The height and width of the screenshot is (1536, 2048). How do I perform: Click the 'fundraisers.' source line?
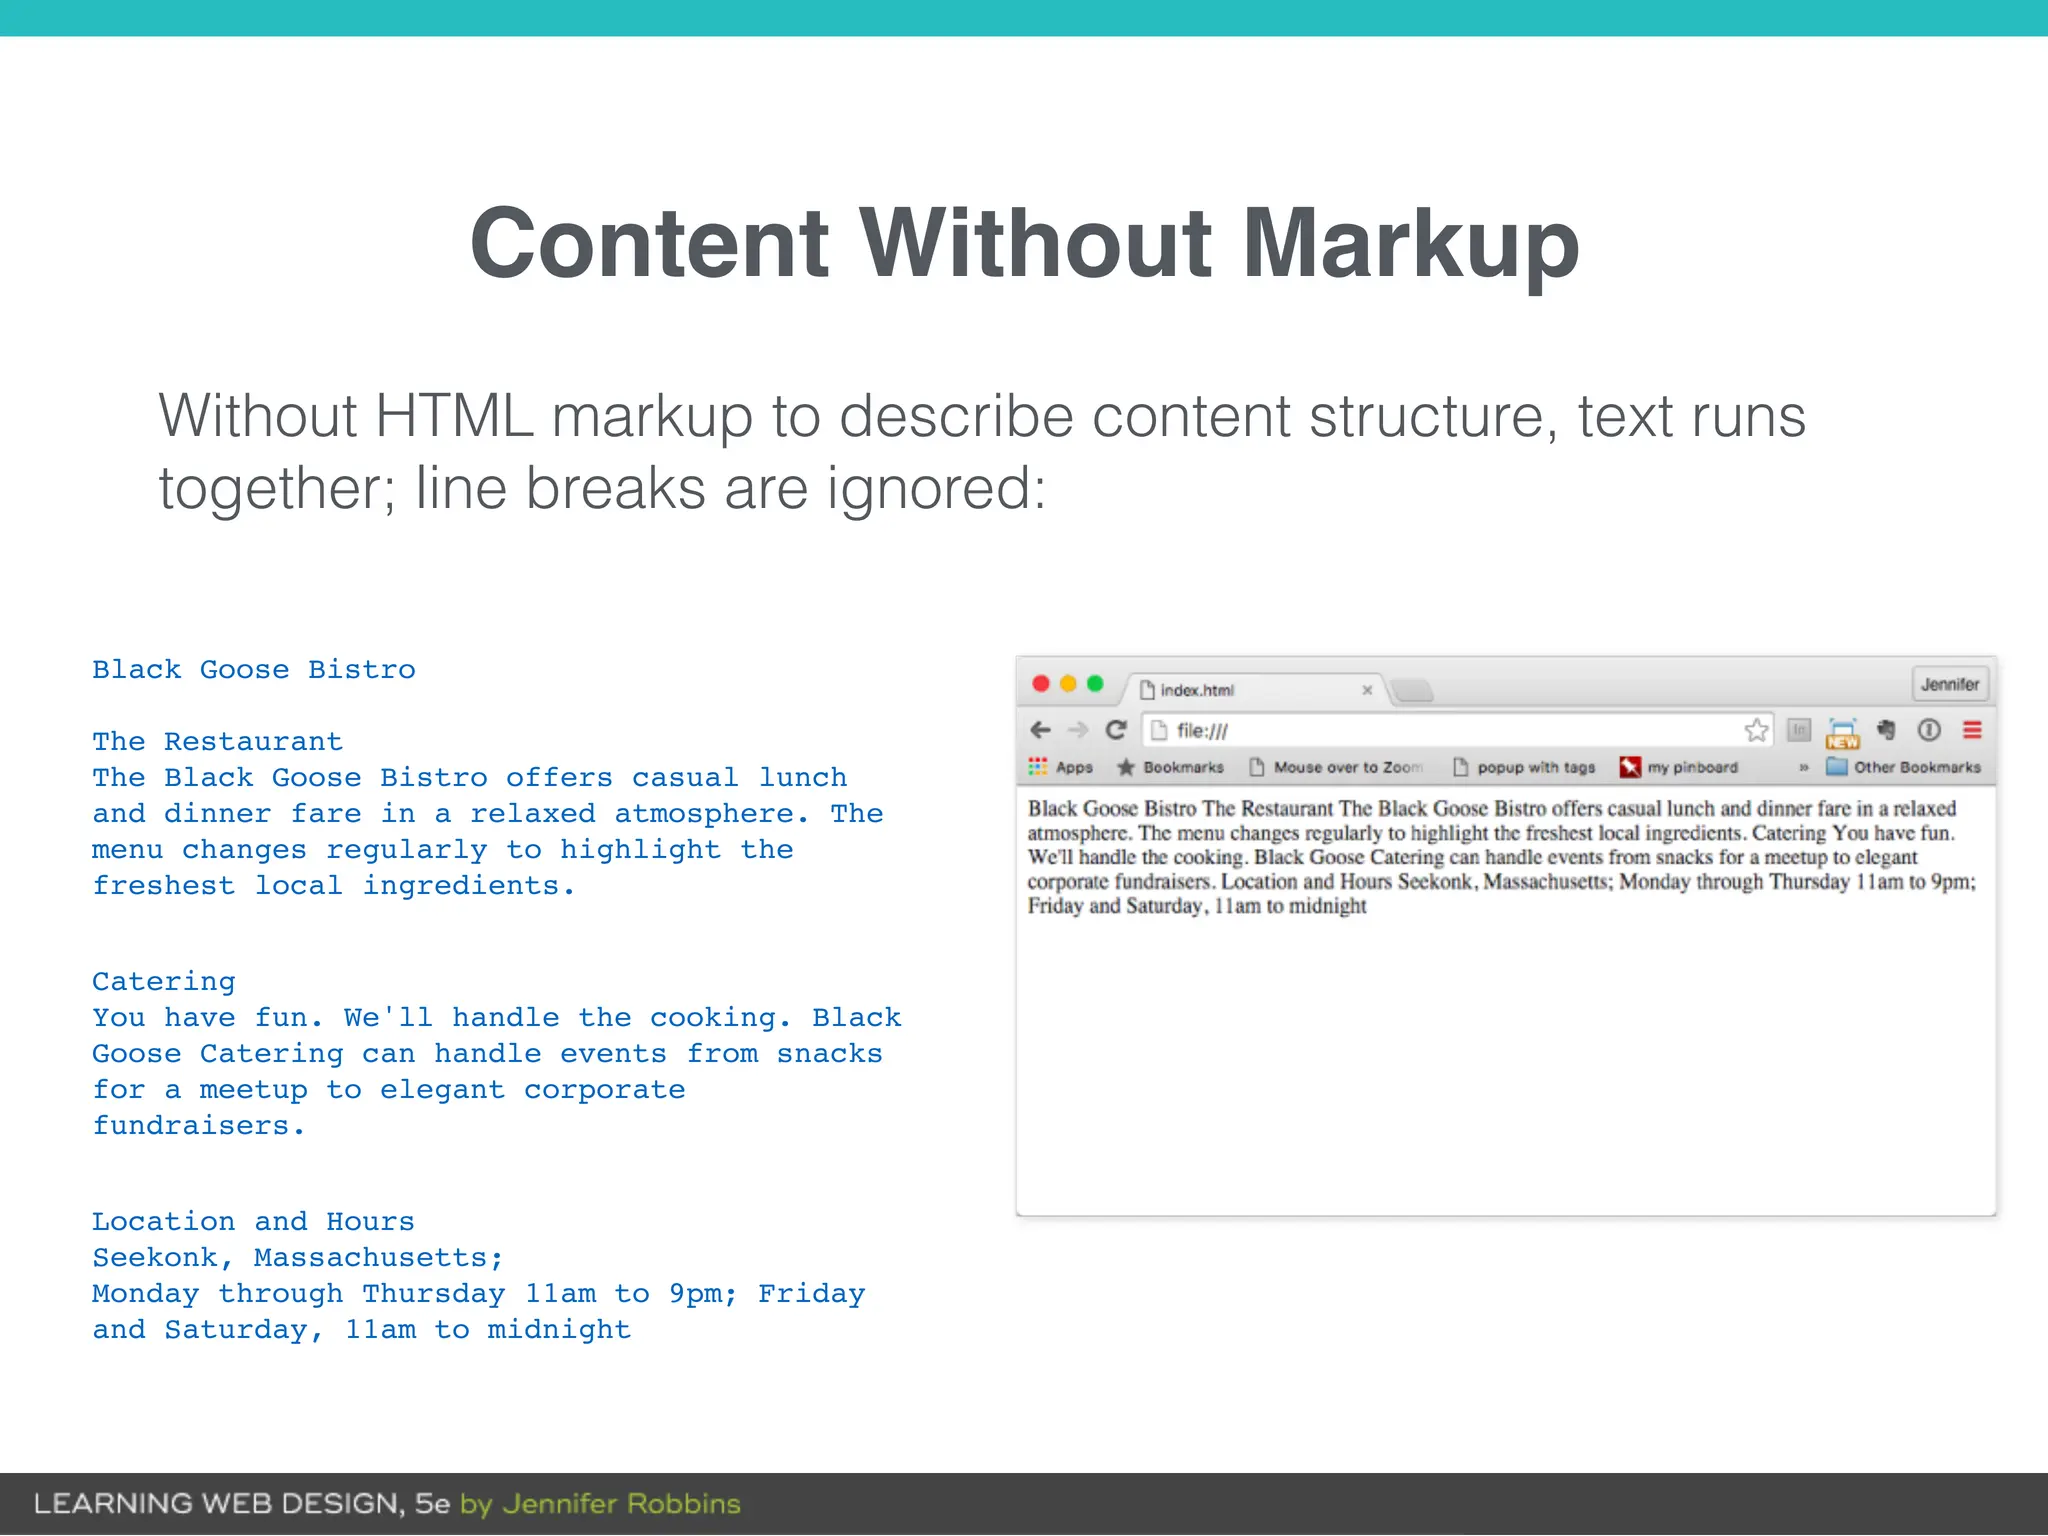[199, 1126]
